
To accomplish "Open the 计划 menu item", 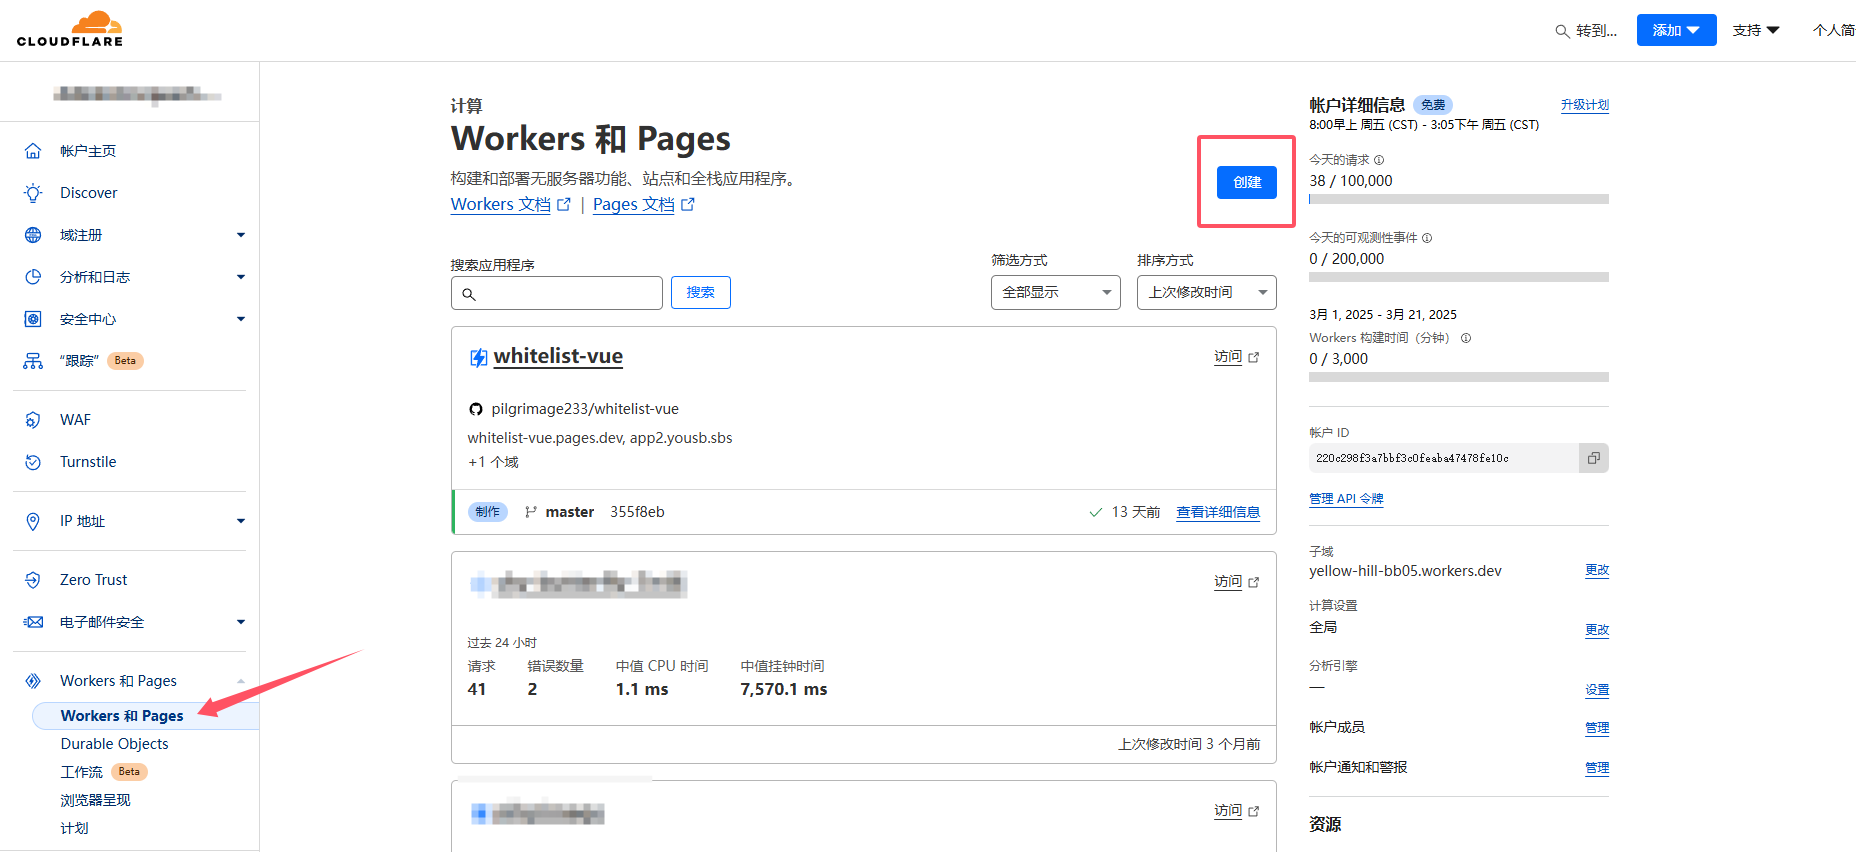I will click(x=74, y=828).
